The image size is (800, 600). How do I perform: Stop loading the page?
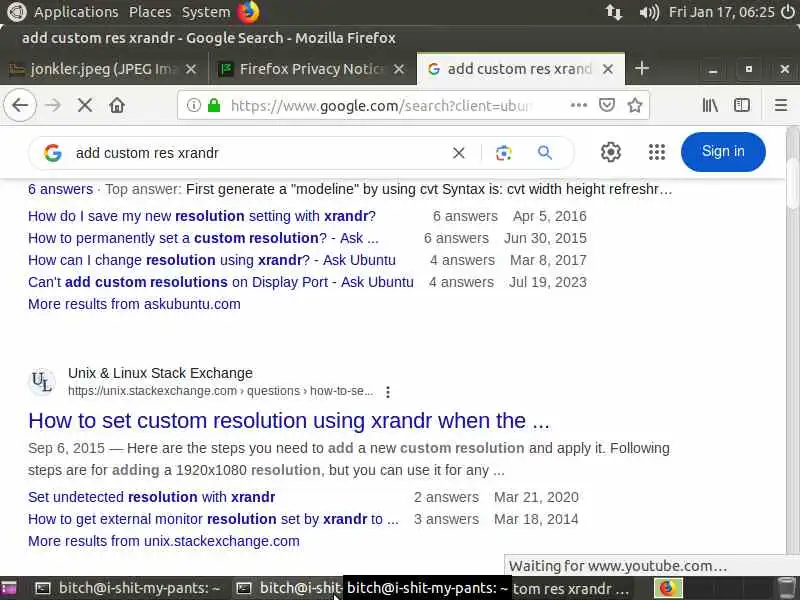point(85,106)
